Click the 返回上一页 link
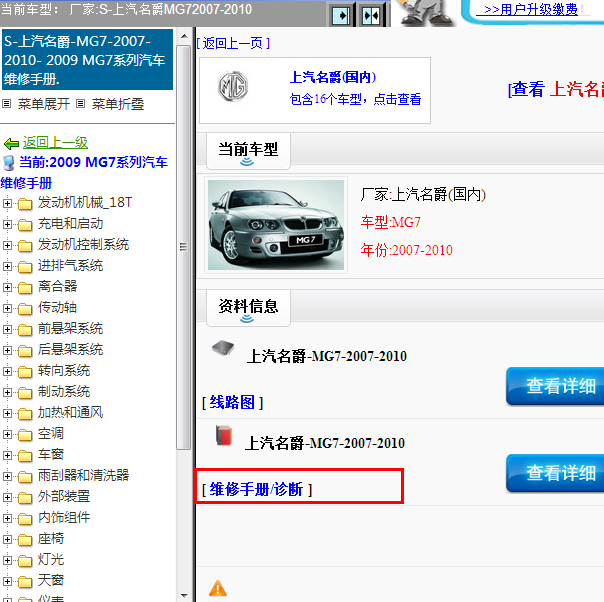This screenshot has height=602, width=604. (233, 43)
